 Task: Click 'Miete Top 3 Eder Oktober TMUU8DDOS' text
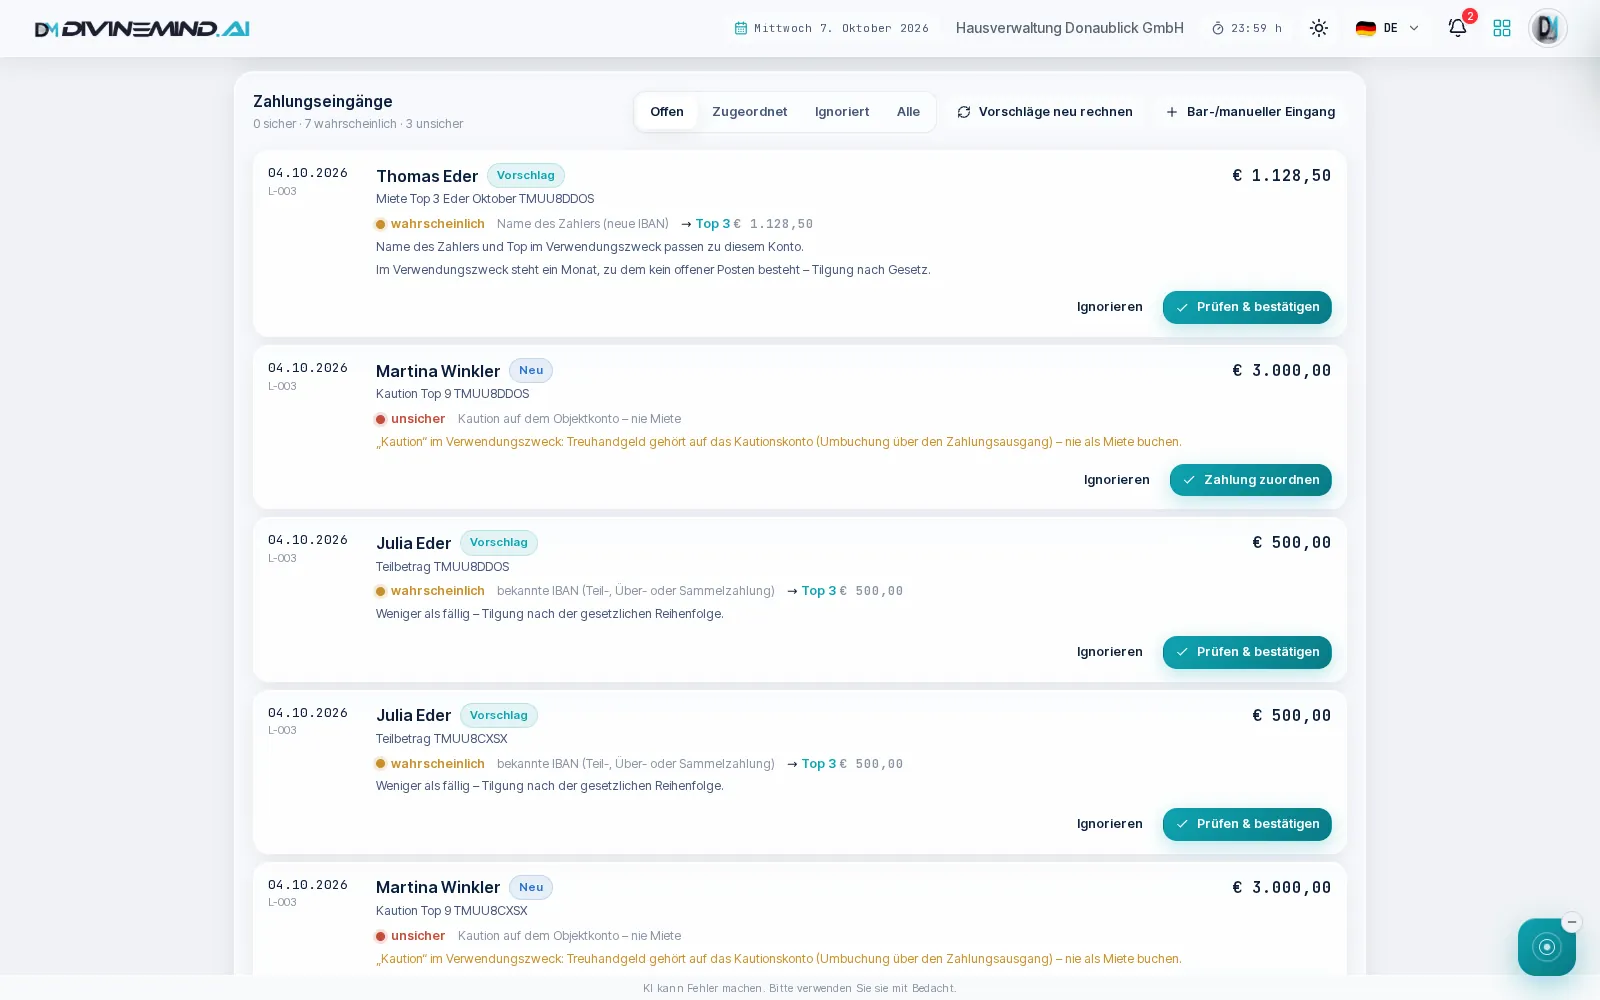coord(485,199)
